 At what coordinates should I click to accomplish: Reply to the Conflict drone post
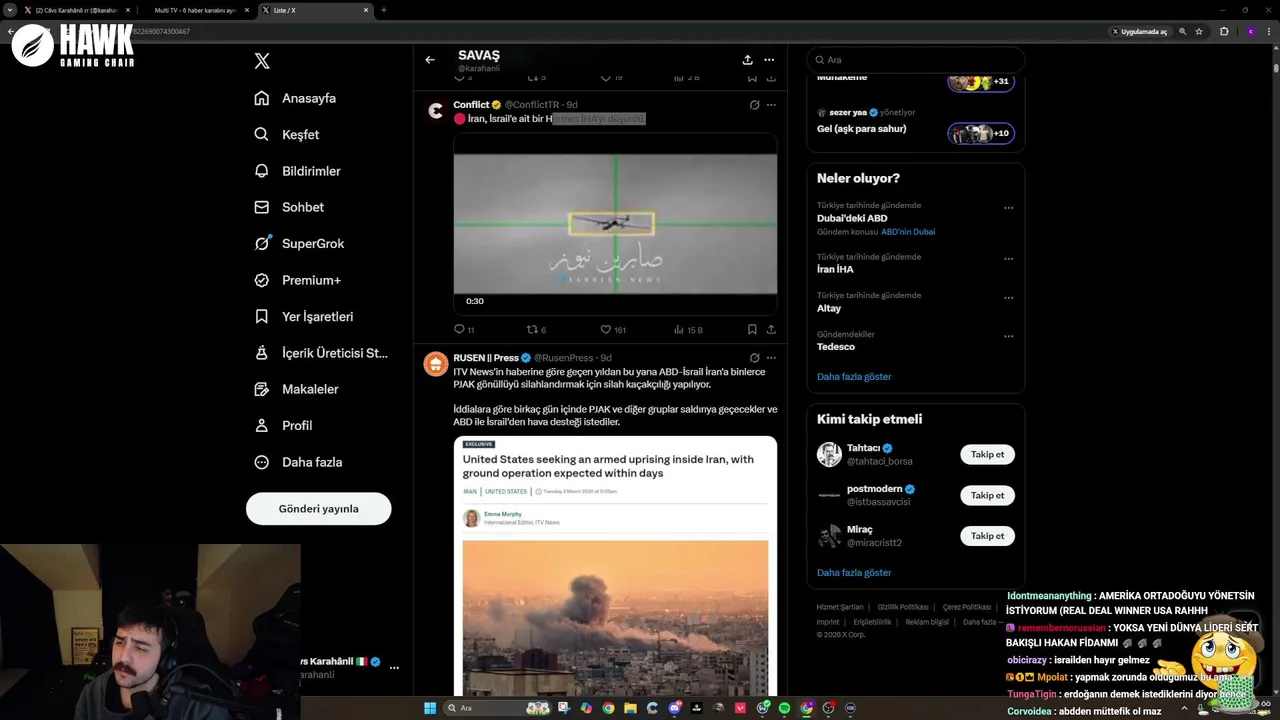coord(460,329)
